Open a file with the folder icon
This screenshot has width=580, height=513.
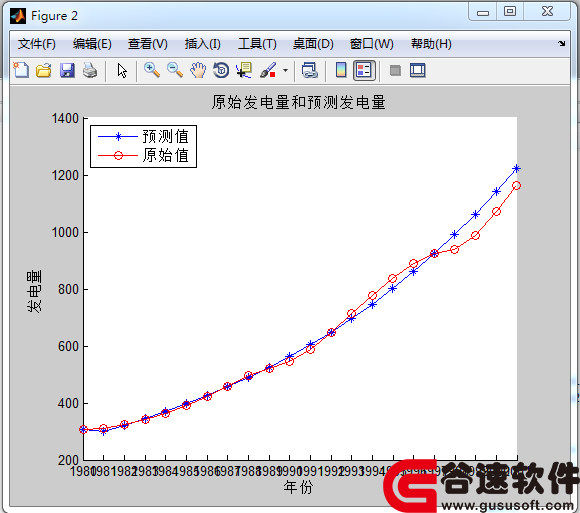[44, 70]
